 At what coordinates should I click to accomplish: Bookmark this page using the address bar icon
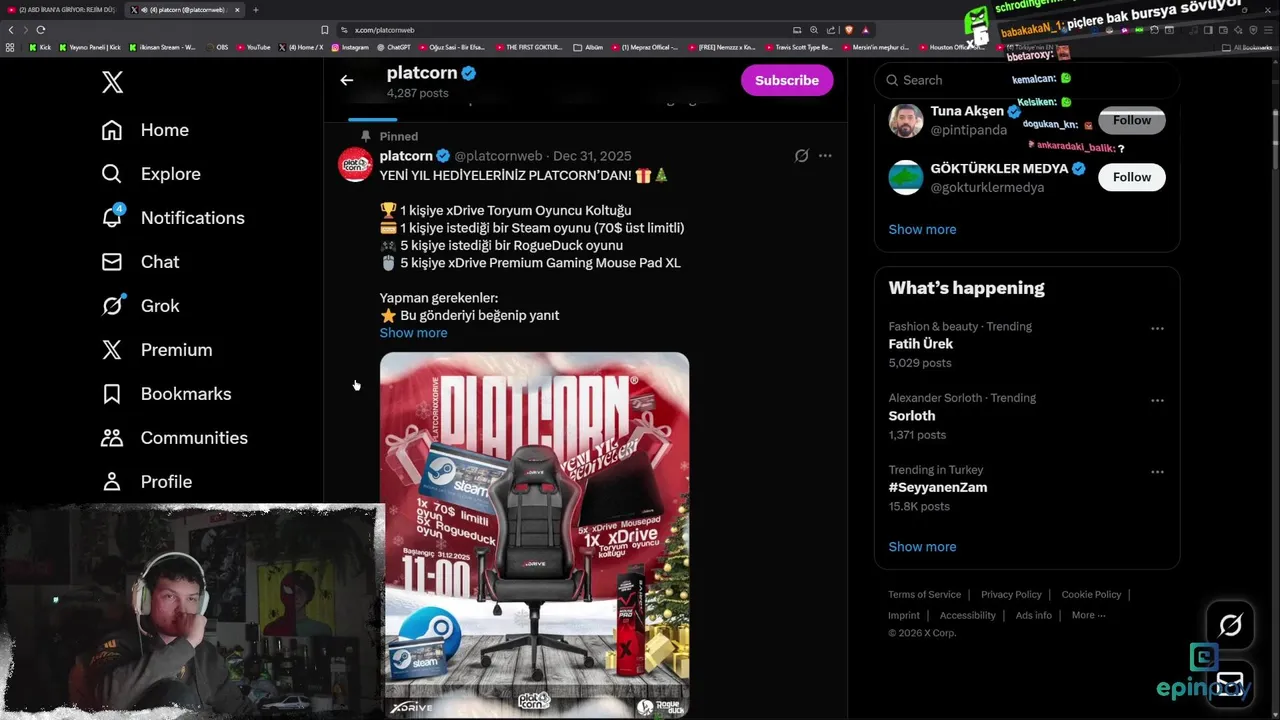click(x=324, y=30)
